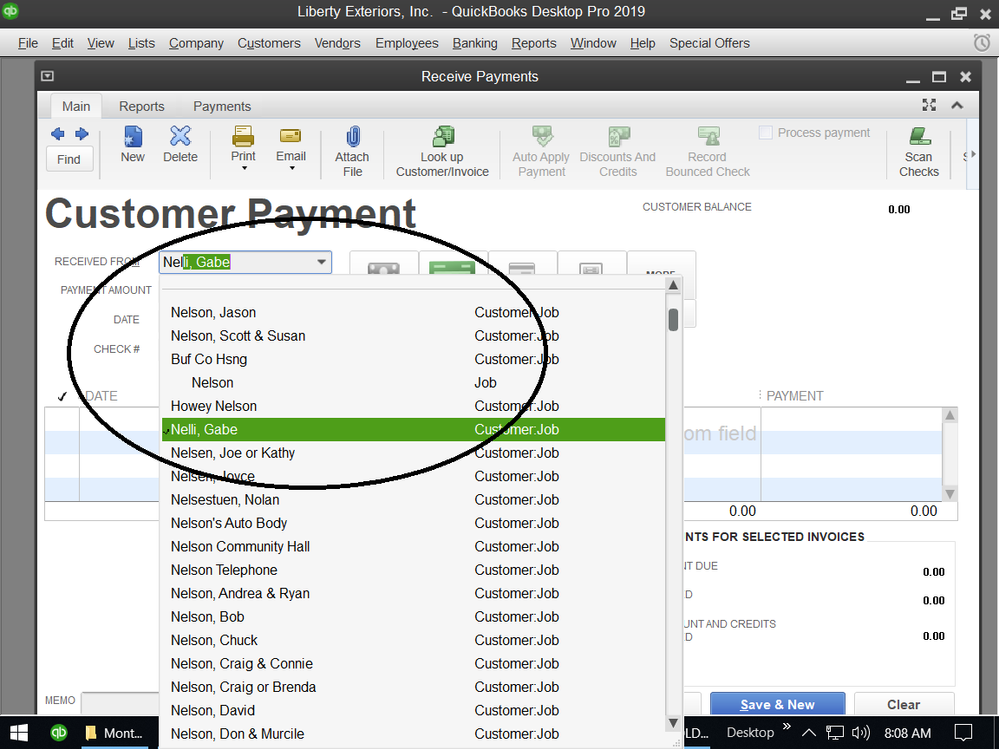Click the QuickBooks taskbar icon
999x749 pixels.
59,732
